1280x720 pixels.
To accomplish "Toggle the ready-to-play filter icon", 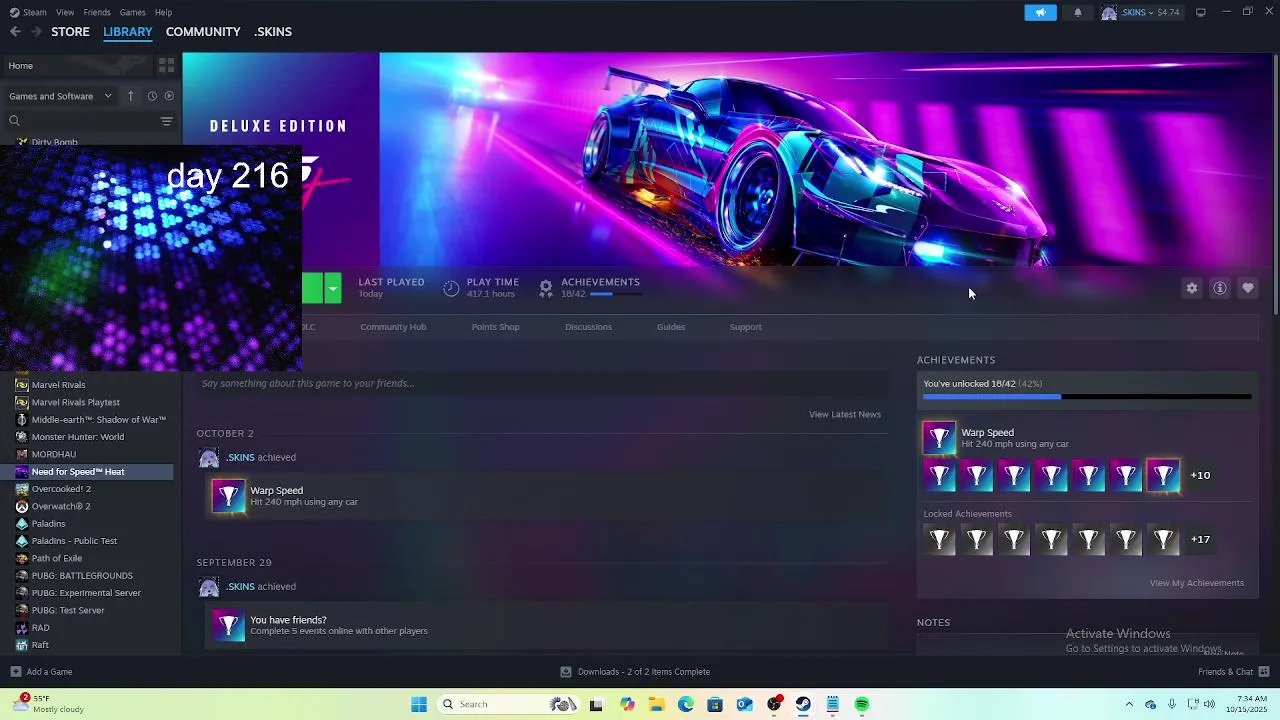I will pyautogui.click(x=169, y=96).
